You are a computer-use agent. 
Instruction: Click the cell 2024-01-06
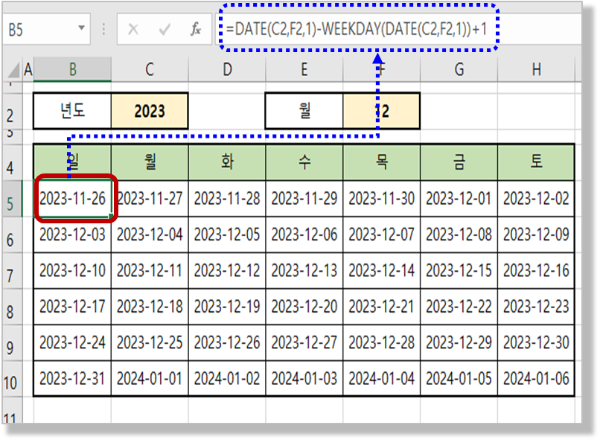point(536,379)
